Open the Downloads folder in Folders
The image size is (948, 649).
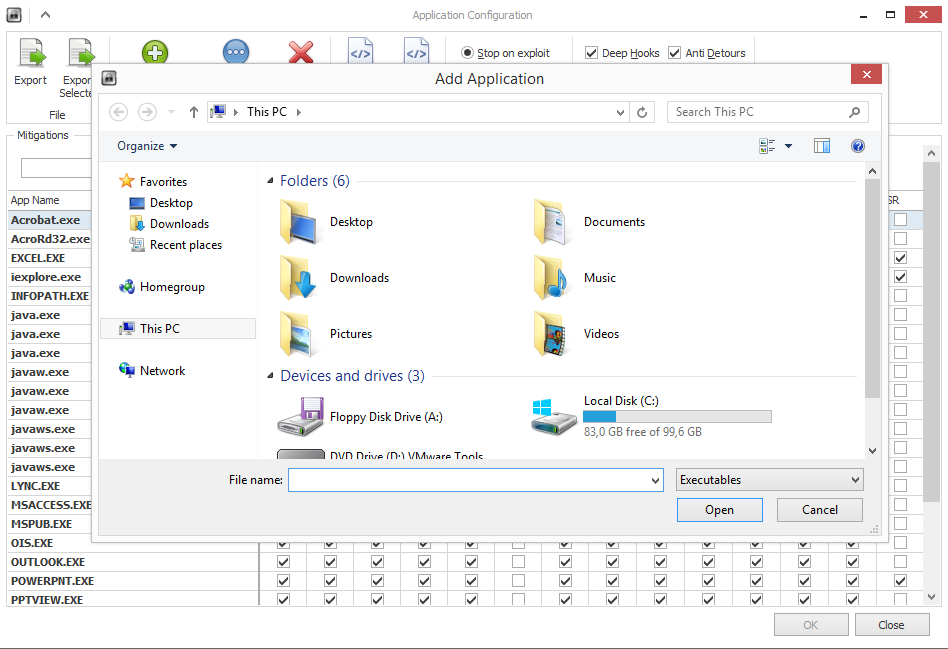298,278
